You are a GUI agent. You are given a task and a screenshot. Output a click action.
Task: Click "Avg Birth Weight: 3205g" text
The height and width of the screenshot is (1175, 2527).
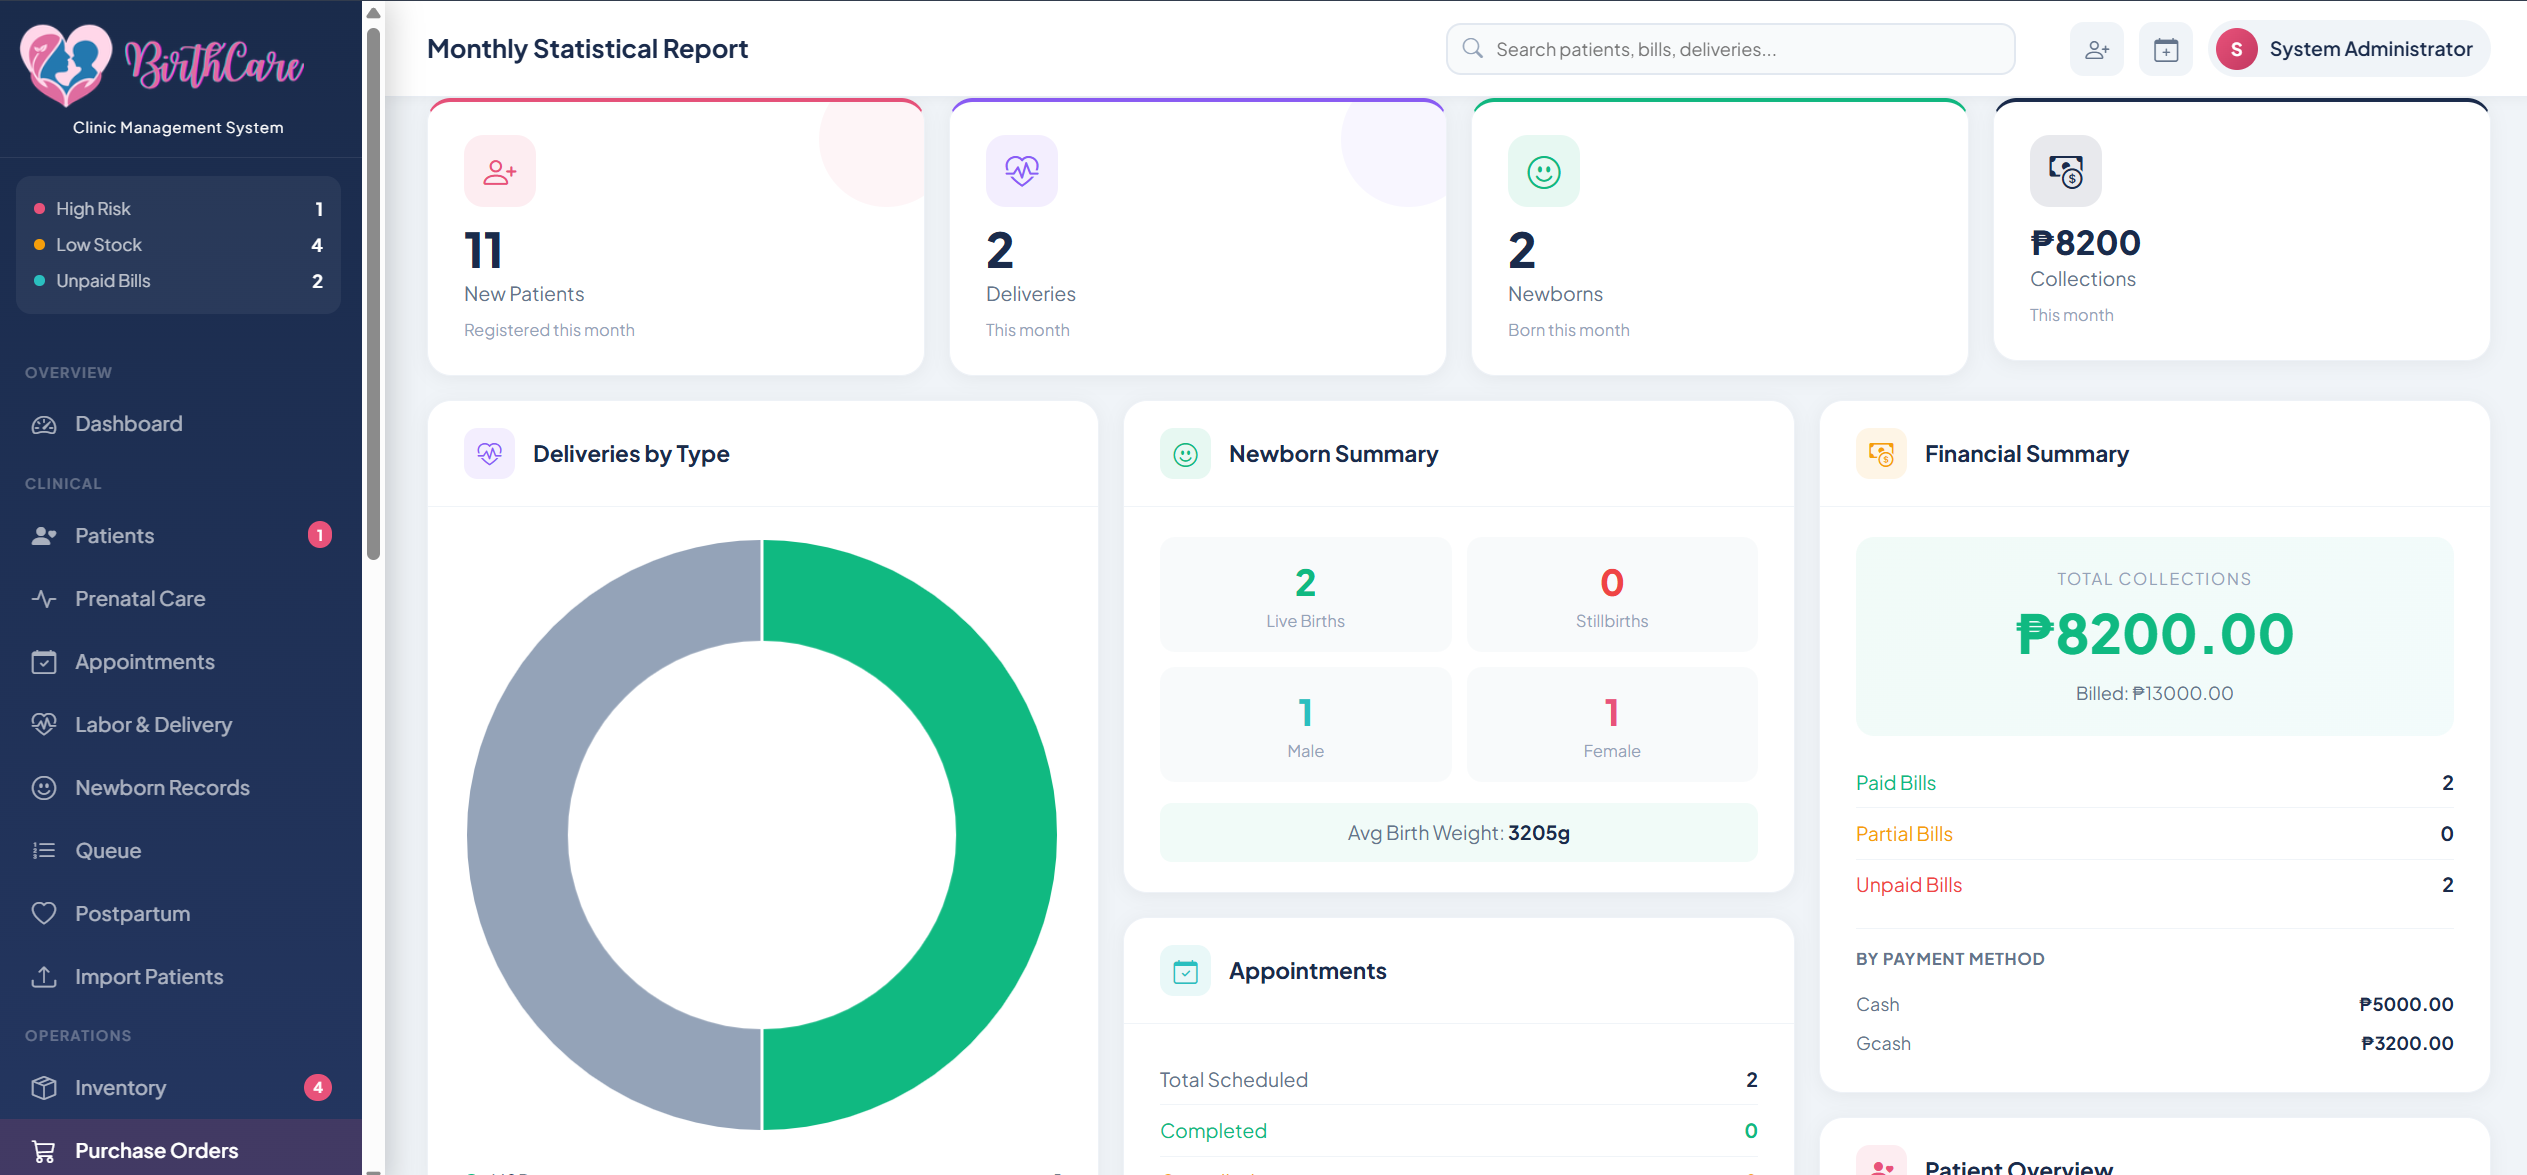[x=1459, y=833]
